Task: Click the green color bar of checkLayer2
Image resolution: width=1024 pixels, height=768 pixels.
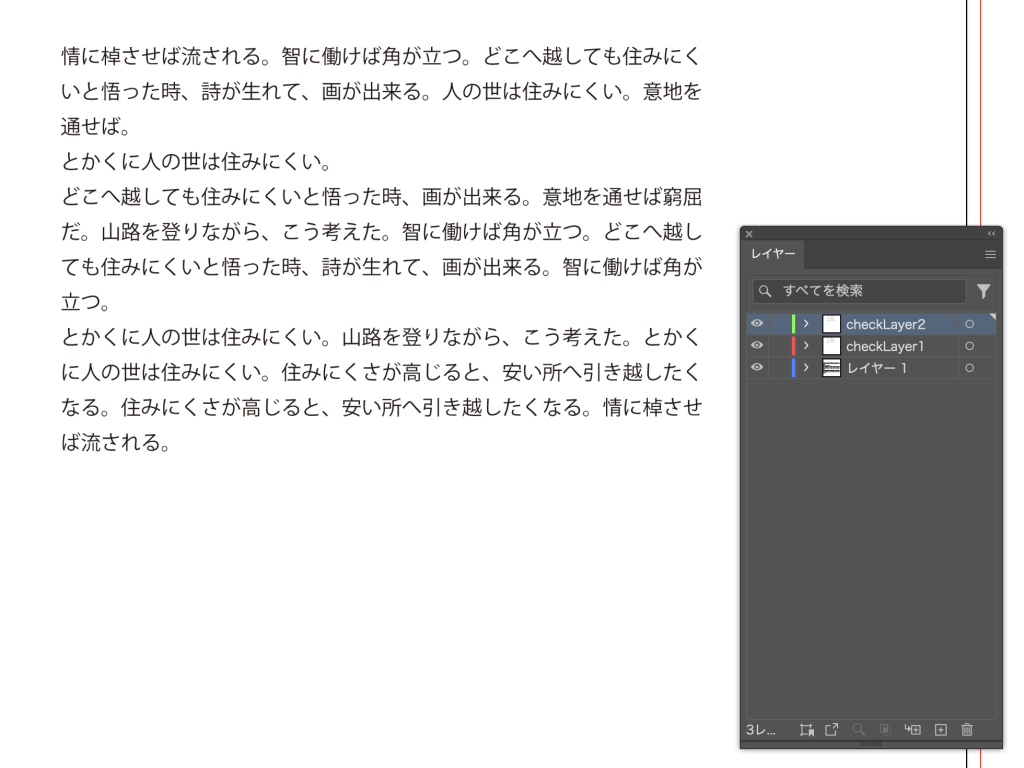Action: coord(793,324)
